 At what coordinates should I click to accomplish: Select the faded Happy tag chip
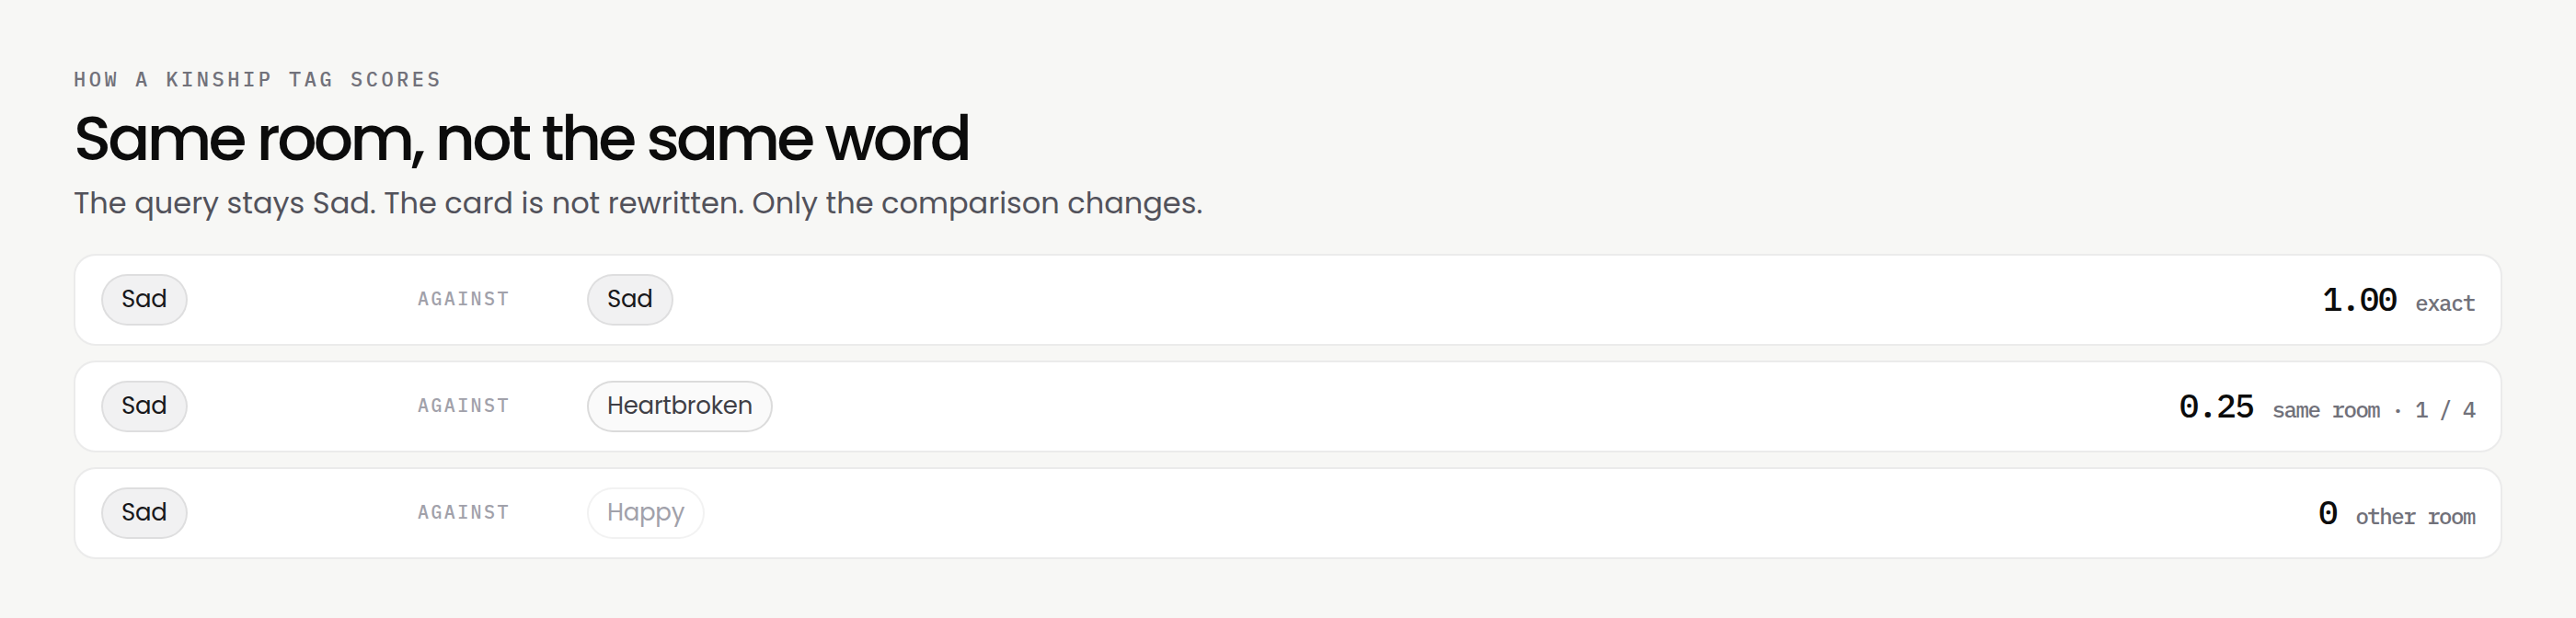coord(645,513)
